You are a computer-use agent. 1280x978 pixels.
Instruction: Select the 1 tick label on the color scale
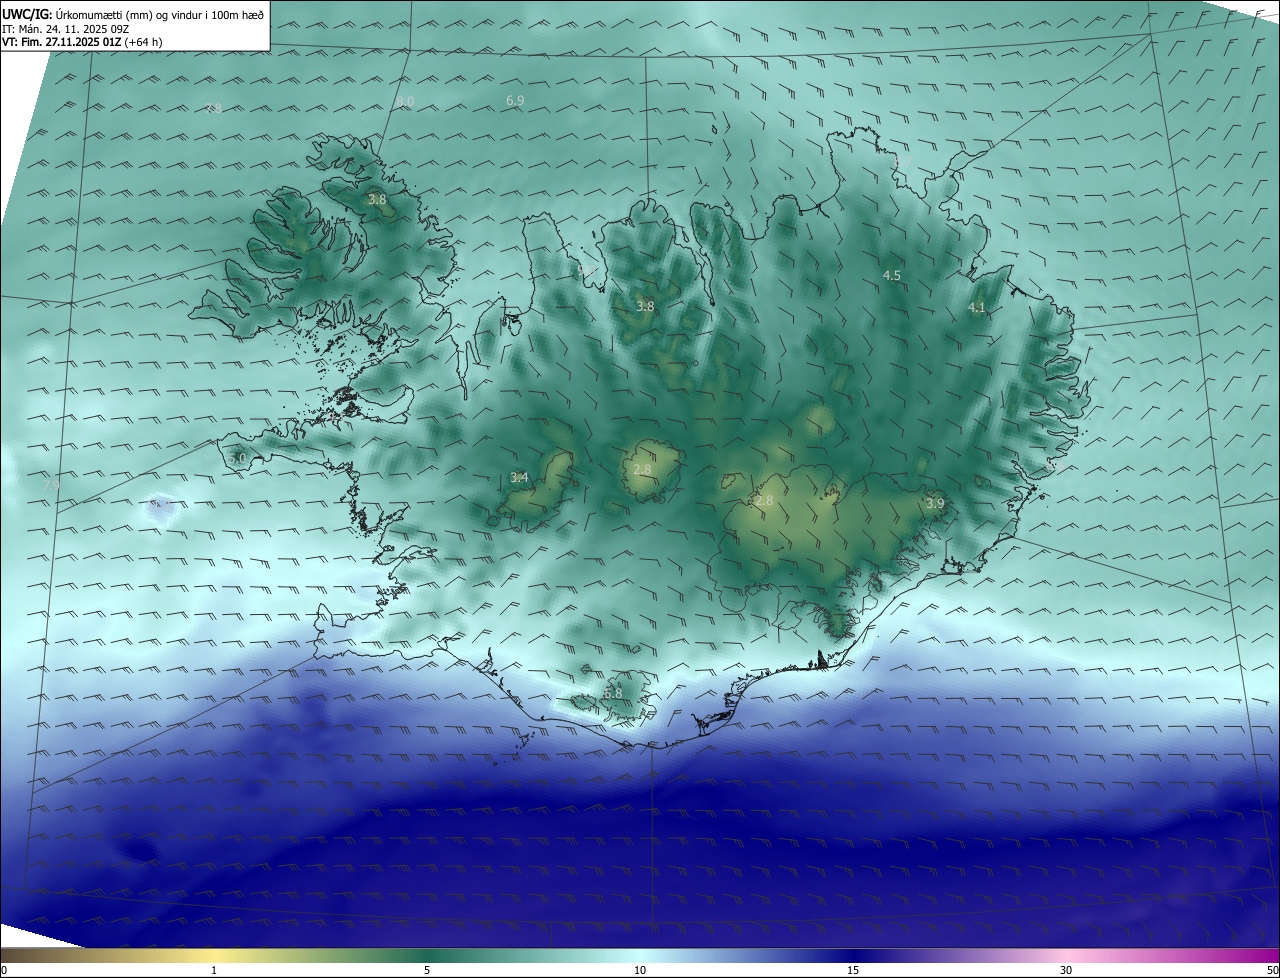[x=215, y=970]
